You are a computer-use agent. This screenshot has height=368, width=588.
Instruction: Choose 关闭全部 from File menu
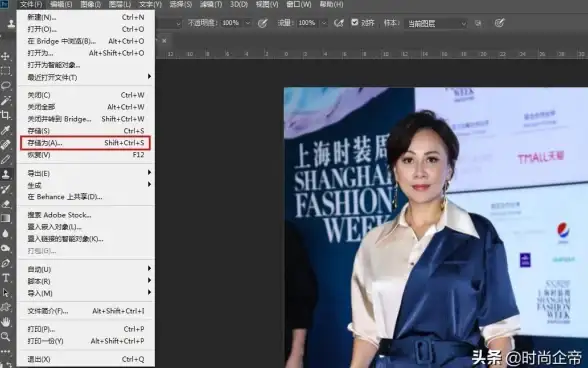tap(86, 107)
